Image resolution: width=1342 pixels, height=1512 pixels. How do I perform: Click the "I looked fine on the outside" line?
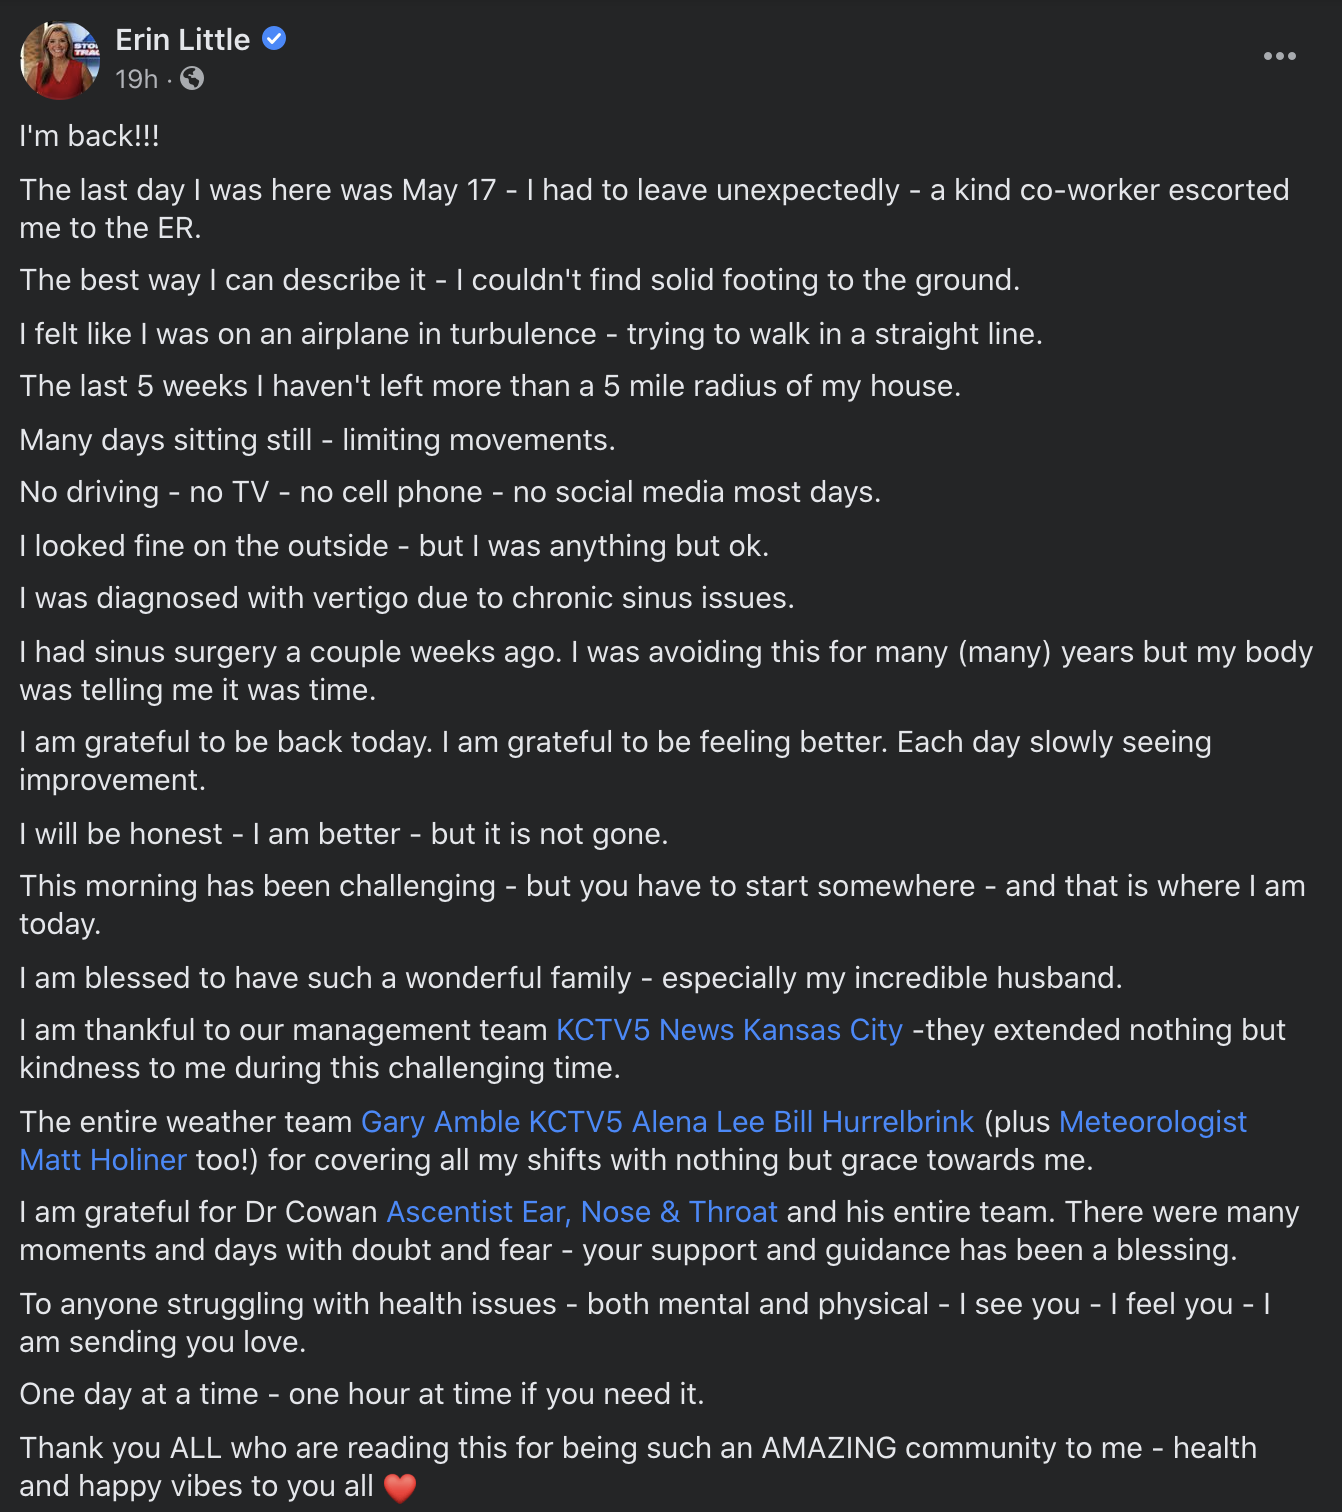(394, 546)
